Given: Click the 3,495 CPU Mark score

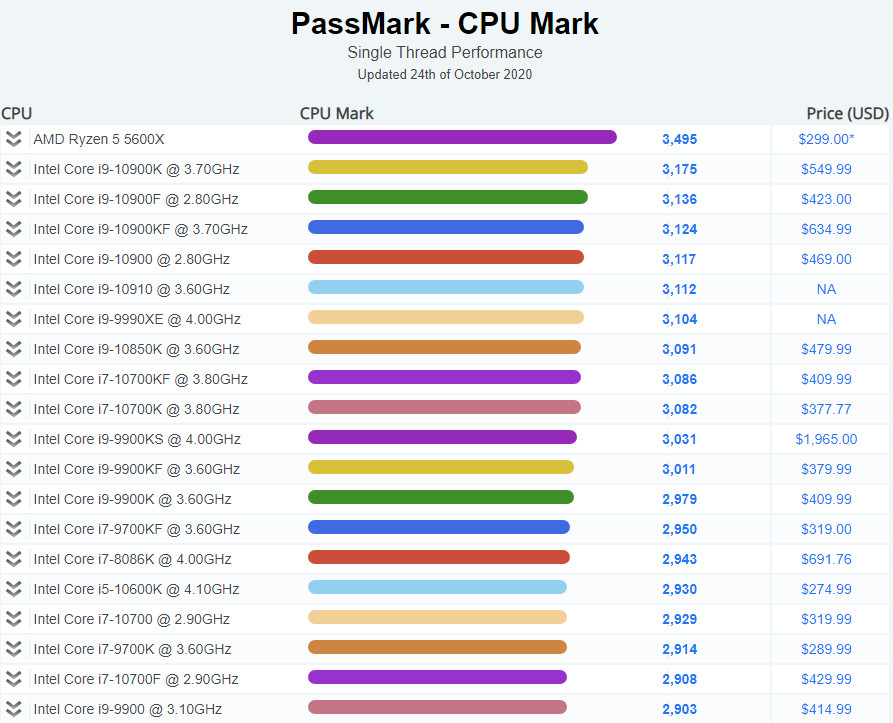Looking at the screenshot, I should (x=679, y=139).
